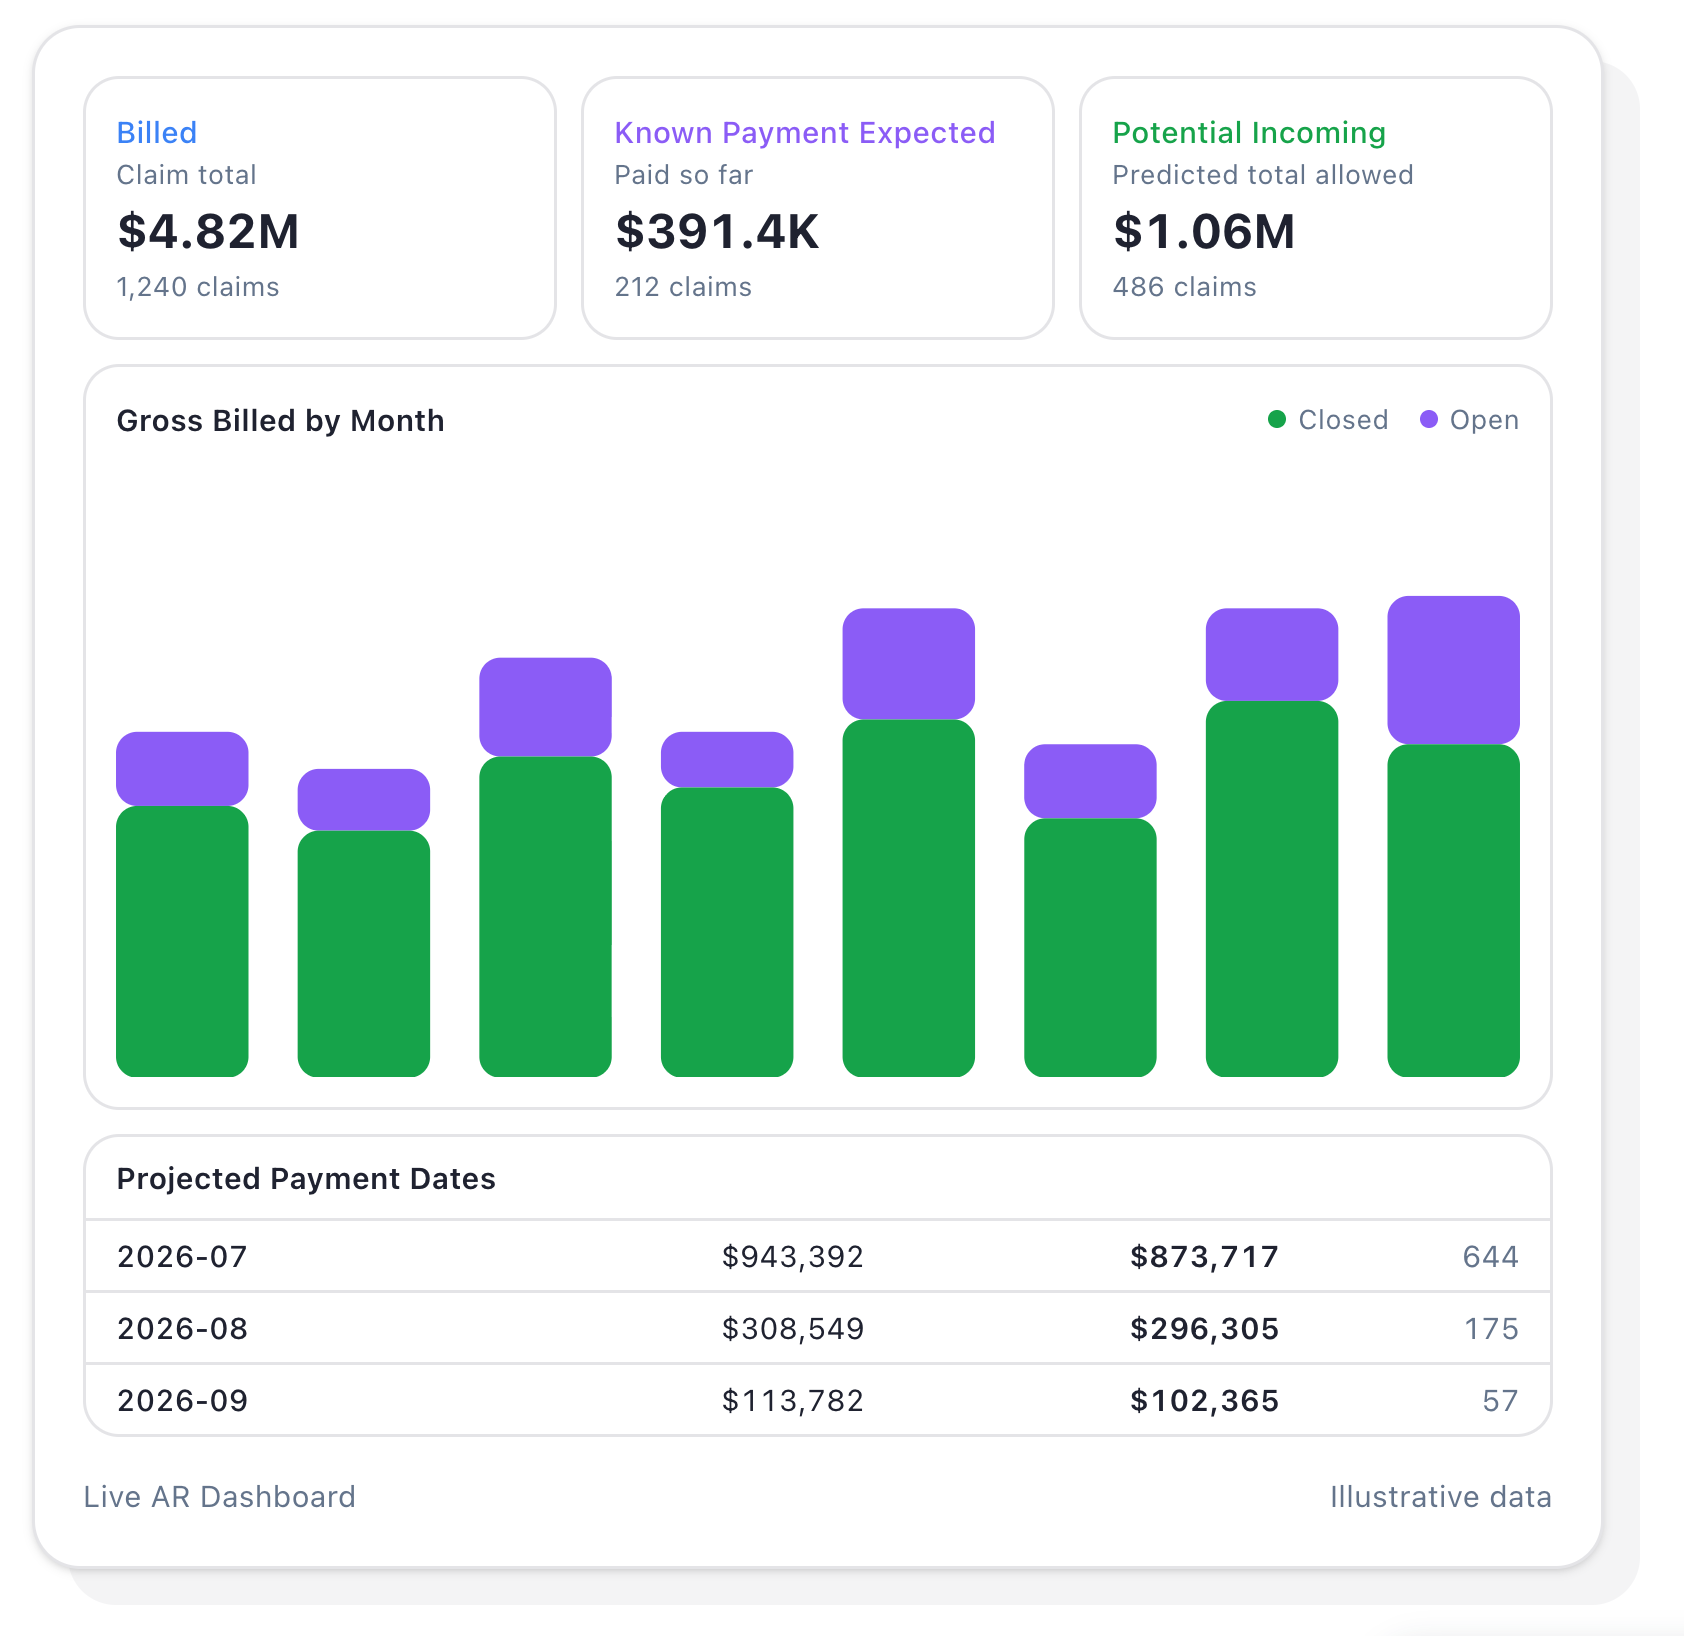Click the $113,782 amount cell
This screenshot has height=1636, width=1684.
(x=793, y=1401)
